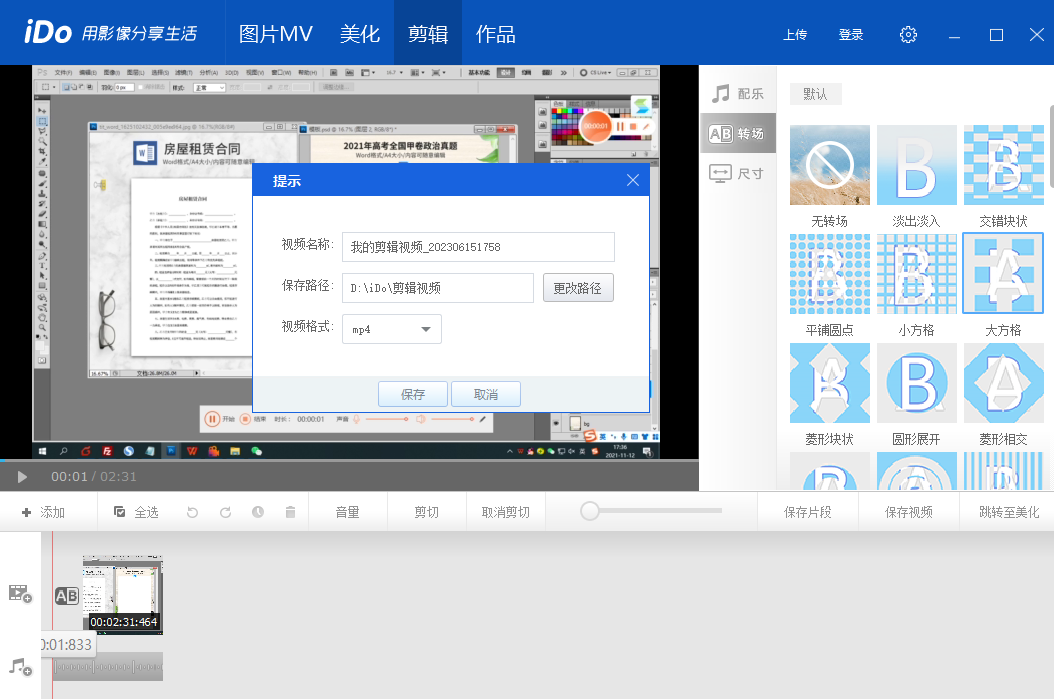Open the 图片MV menu item
The image size is (1054, 699).
[x=278, y=33]
